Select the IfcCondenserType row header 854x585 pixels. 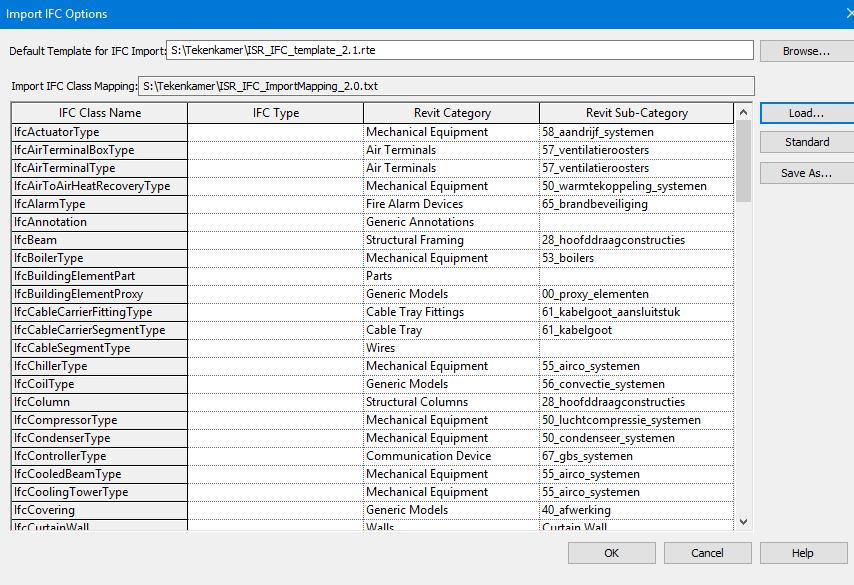coord(100,437)
